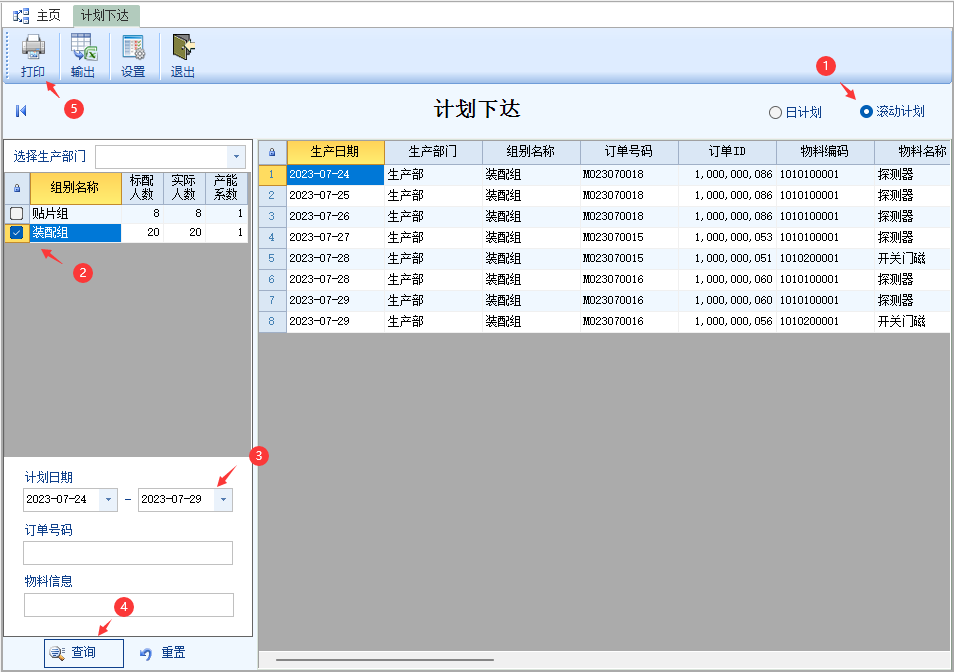
Task: Click the Print (打印) toolbar icon
Action: (33, 56)
